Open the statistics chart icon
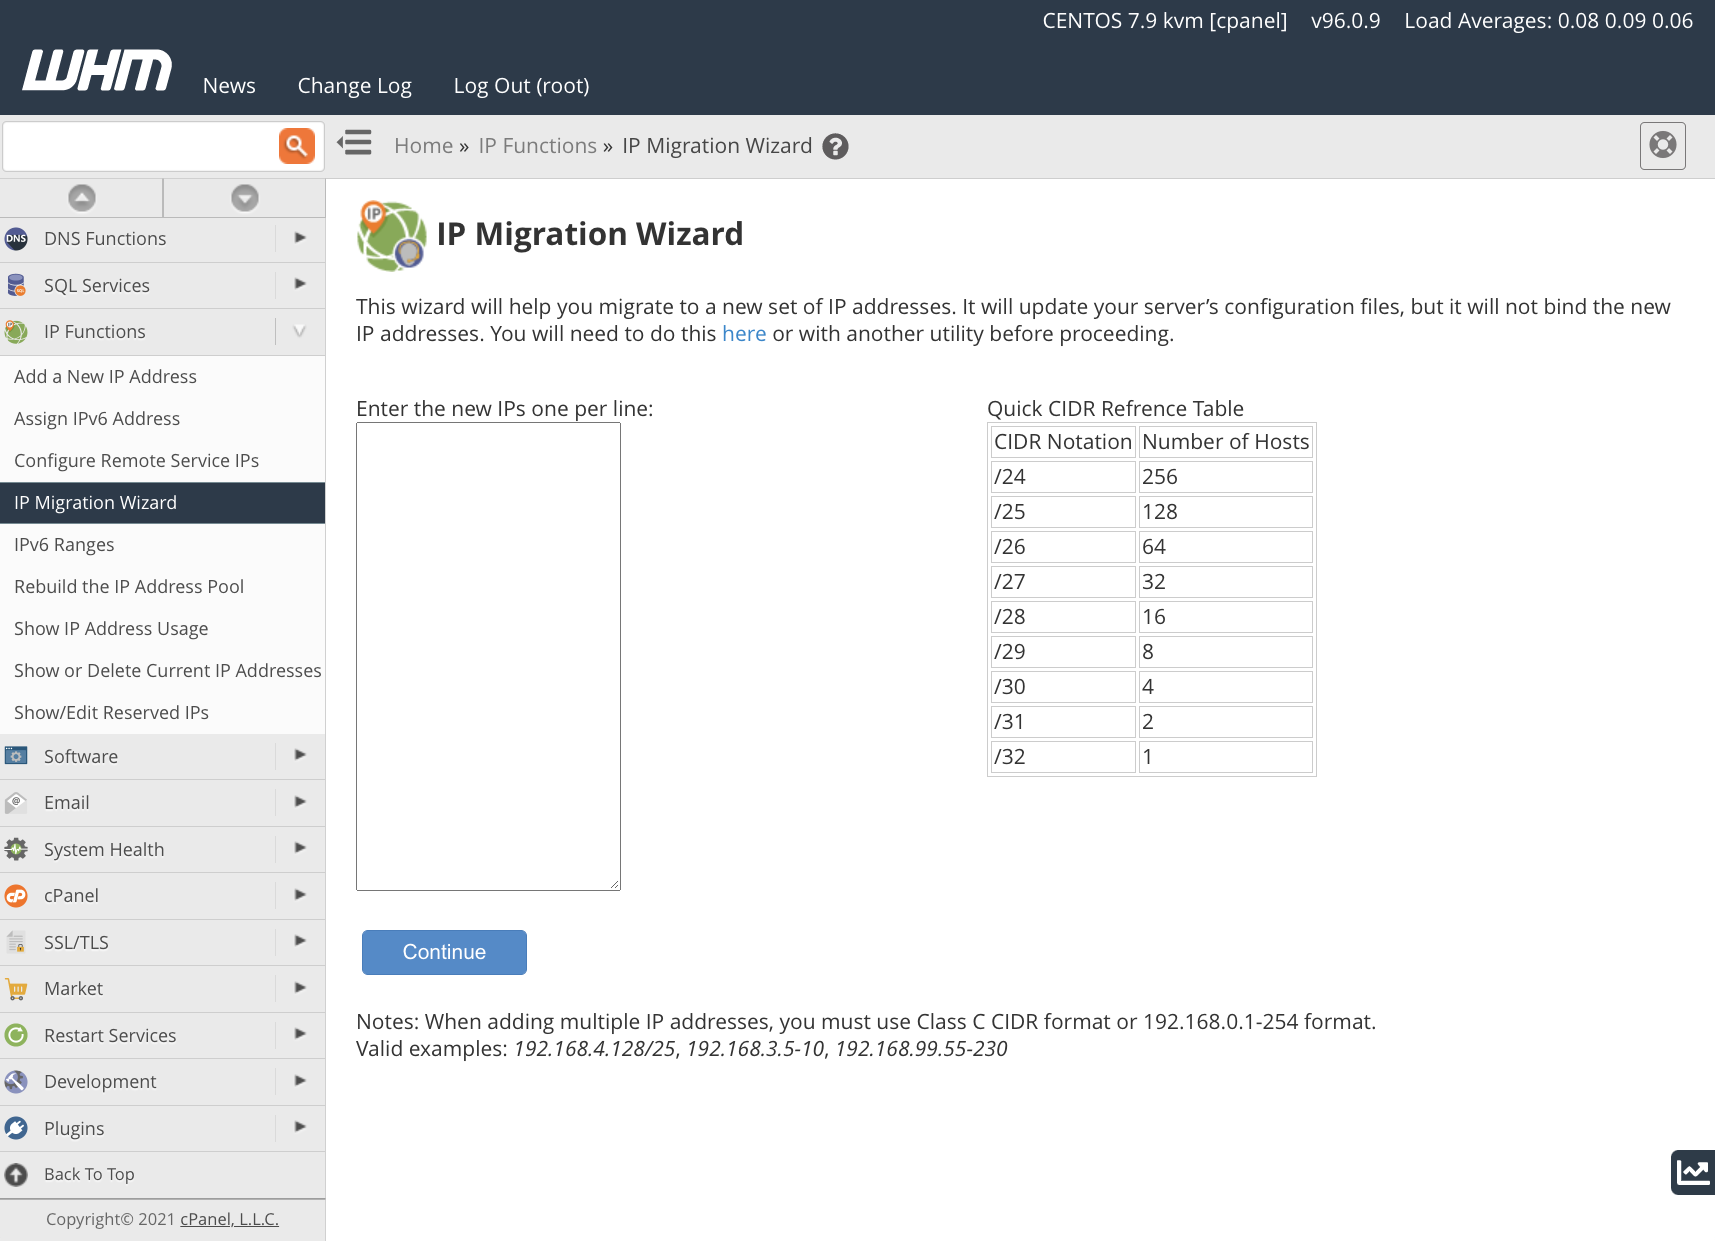This screenshot has width=1715, height=1241. pos(1692,1171)
